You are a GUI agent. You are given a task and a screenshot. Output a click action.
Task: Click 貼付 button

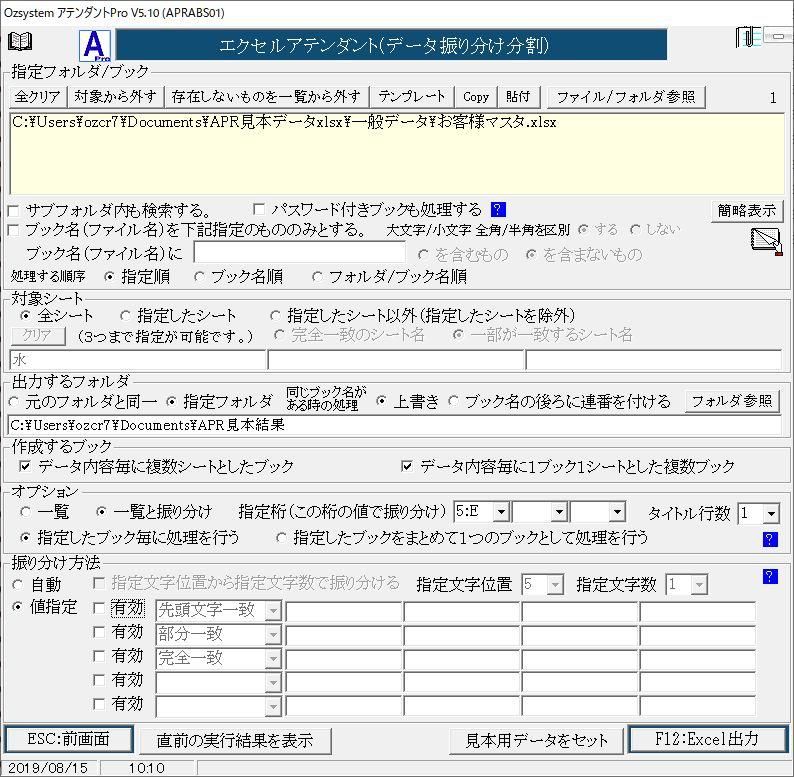pos(518,96)
